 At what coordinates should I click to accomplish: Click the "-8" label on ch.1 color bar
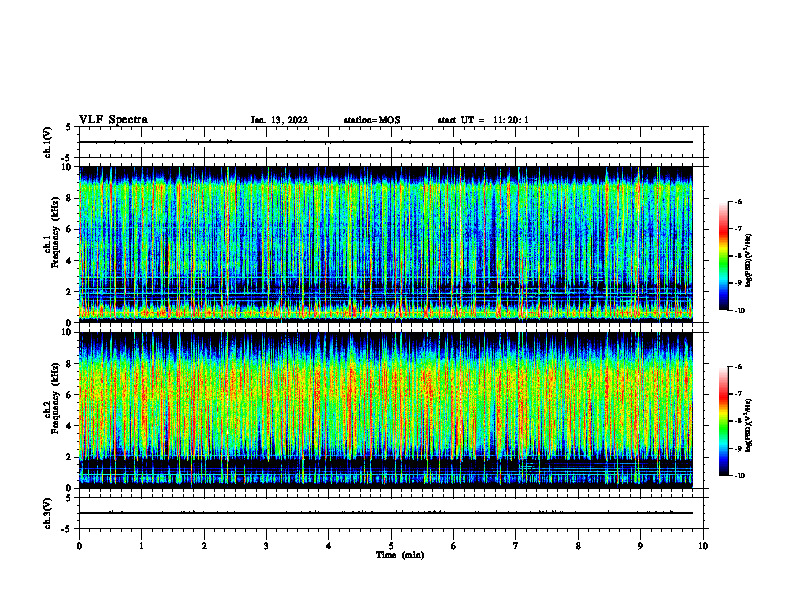738,256
